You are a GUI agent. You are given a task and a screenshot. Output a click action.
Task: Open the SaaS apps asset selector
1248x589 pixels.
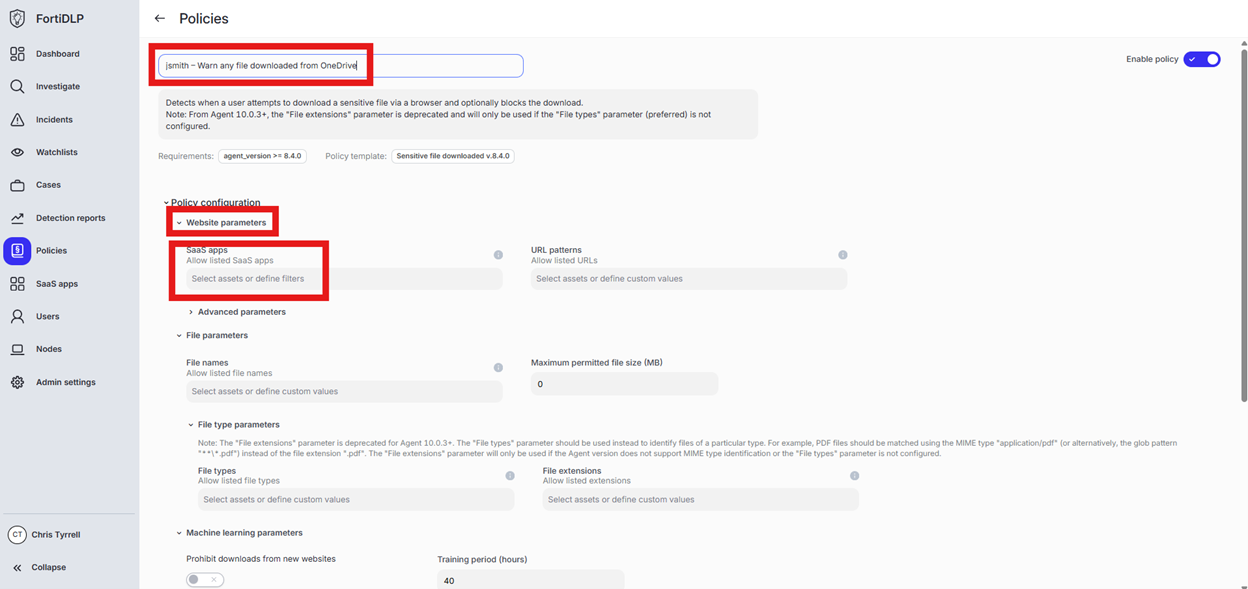tap(344, 279)
